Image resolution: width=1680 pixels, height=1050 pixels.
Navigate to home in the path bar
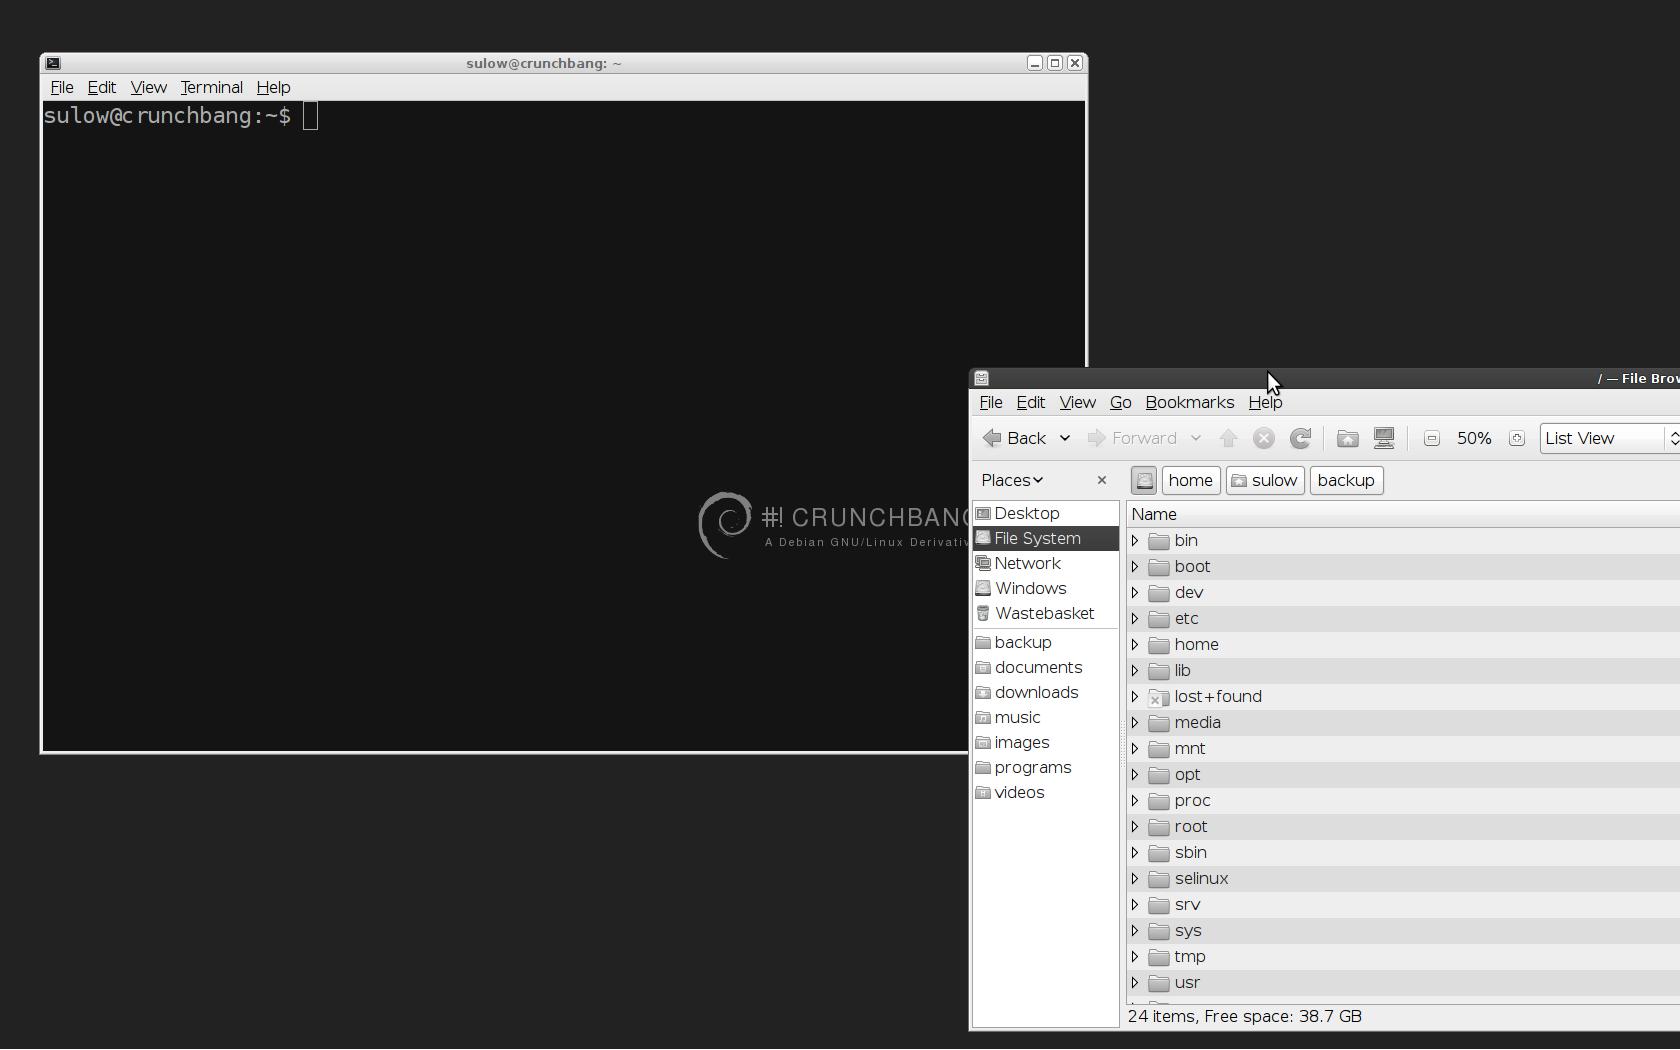click(x=1191, y=480)
